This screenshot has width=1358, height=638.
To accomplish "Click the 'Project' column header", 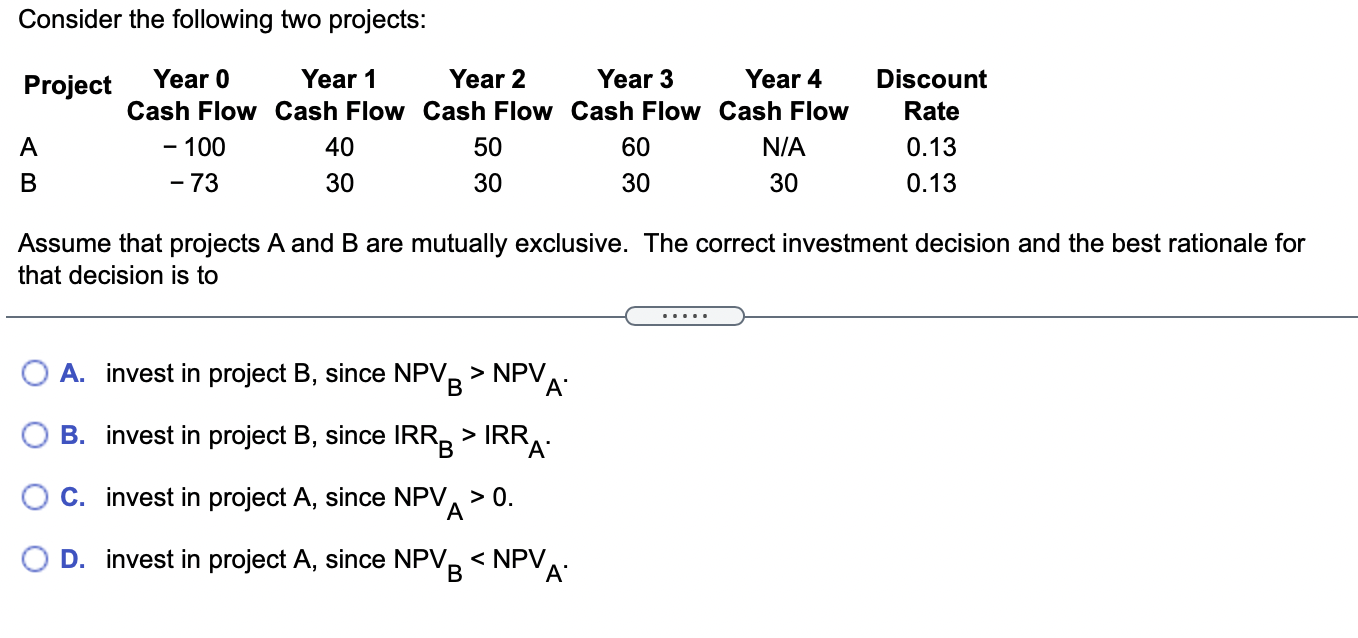I will 67,86.
